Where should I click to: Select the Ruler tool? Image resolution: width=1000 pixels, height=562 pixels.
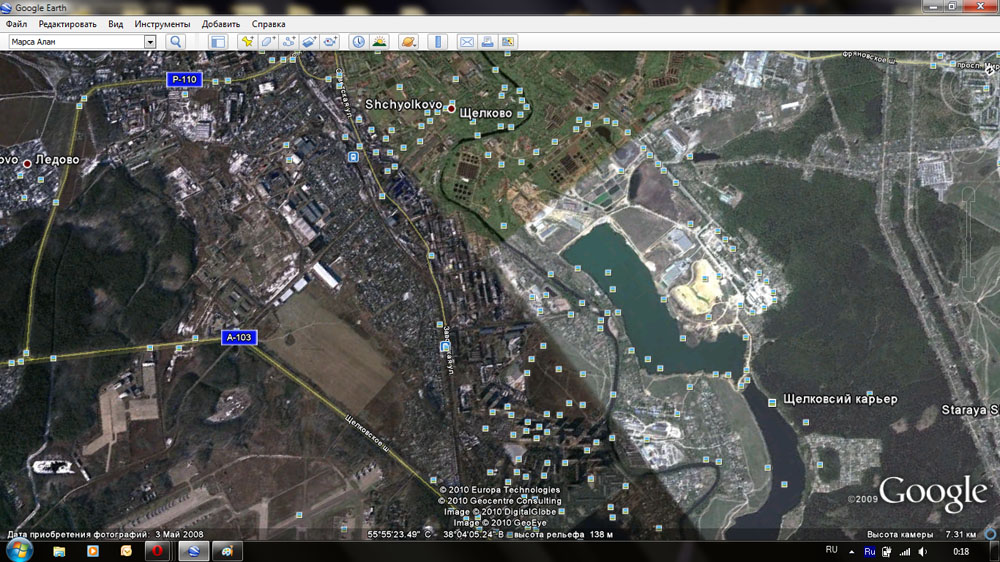click(x=438, y=41)
